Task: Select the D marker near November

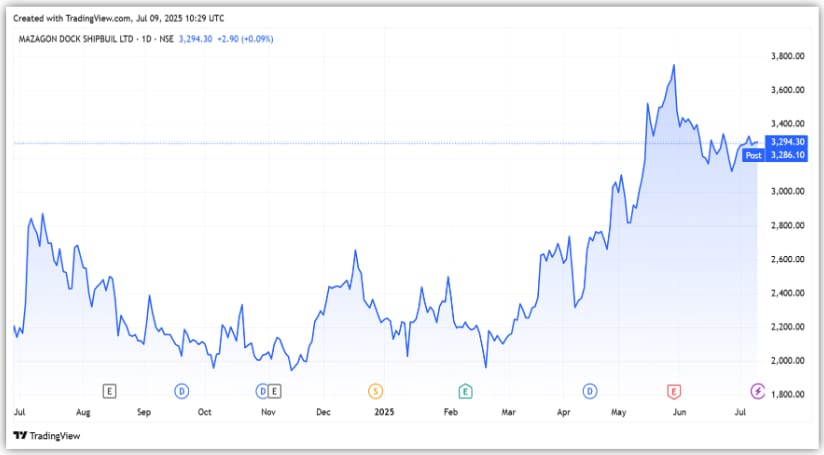Action: pos(263,390)
